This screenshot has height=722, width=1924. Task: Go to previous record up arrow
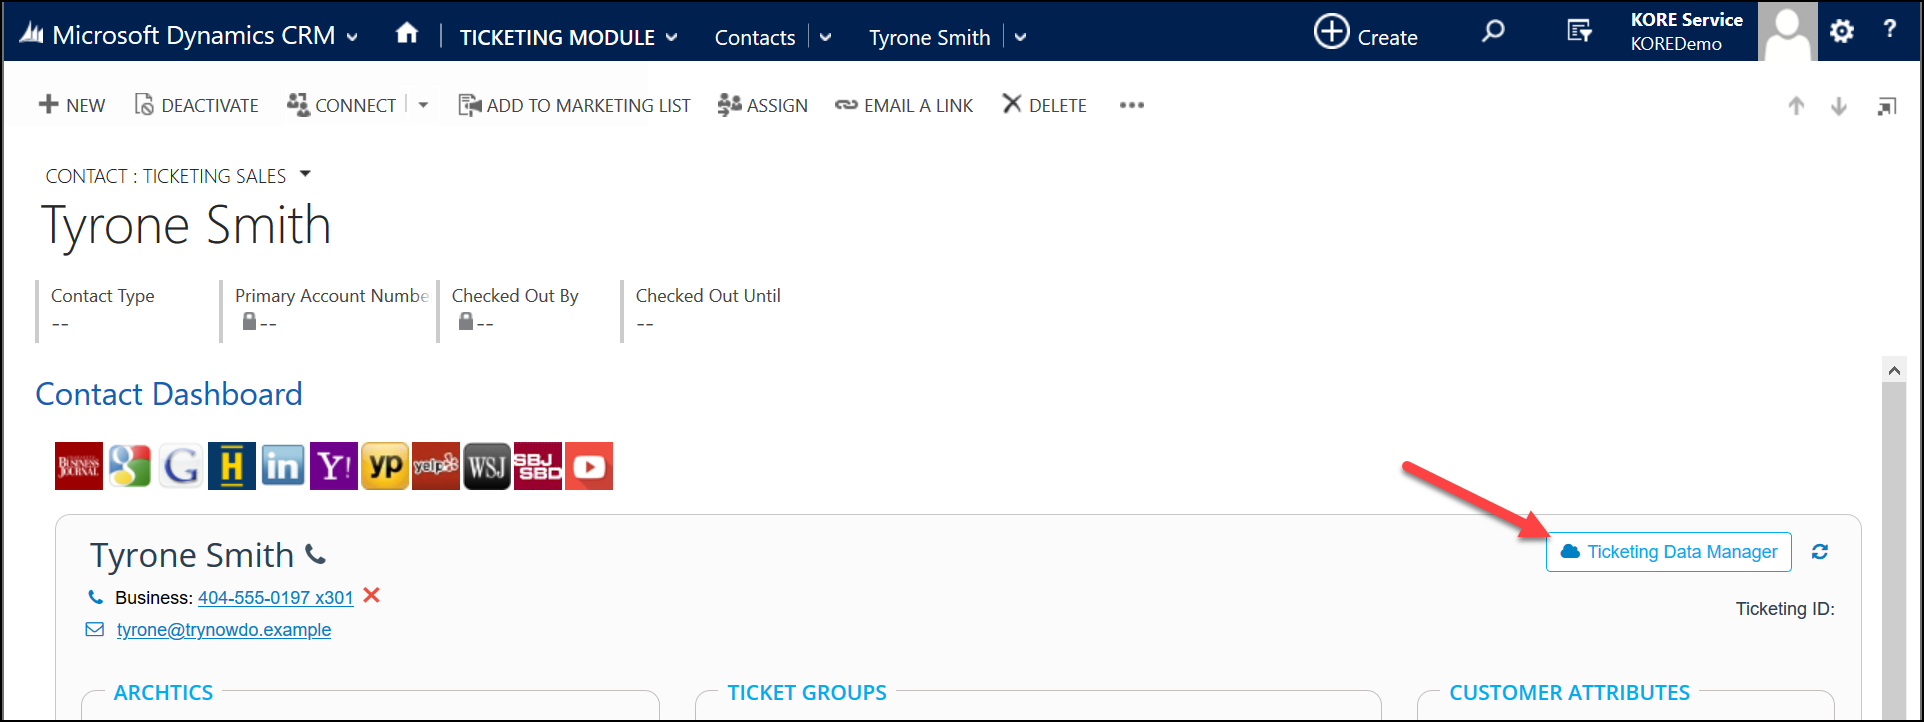point(1796,106)
